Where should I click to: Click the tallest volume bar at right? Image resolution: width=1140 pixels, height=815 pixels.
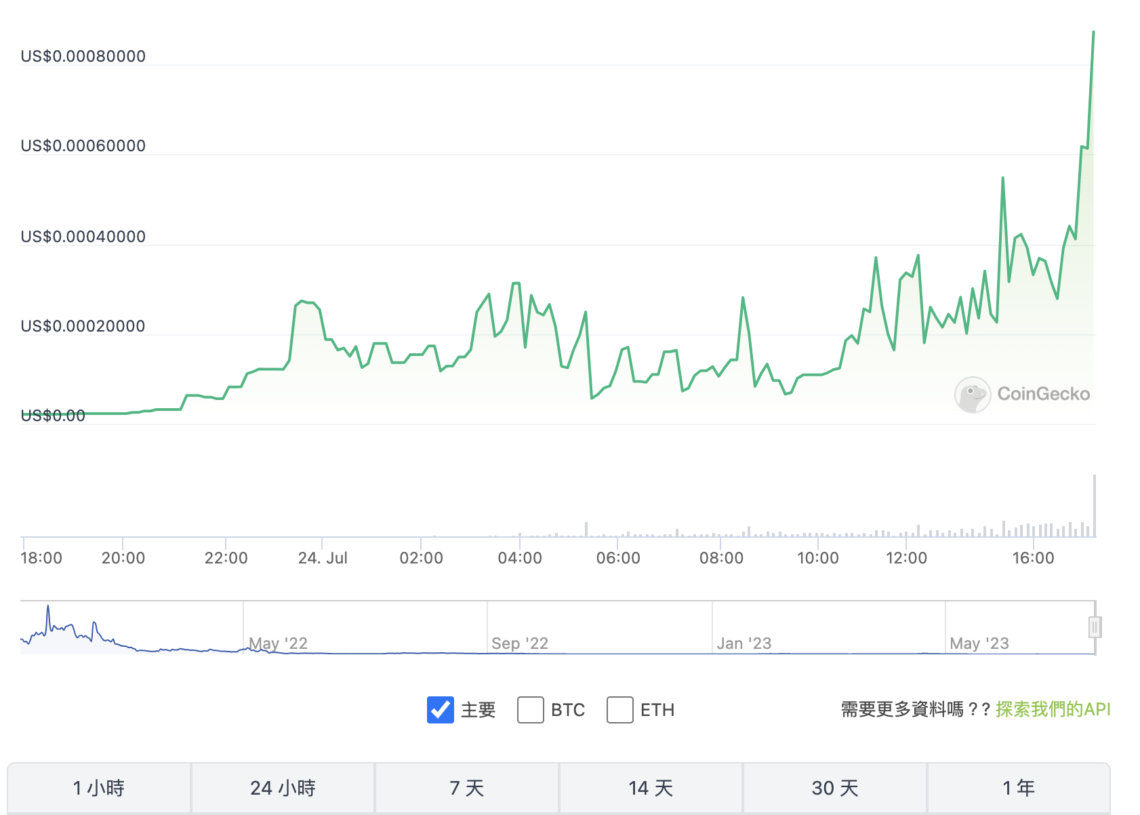[1094, 506]
